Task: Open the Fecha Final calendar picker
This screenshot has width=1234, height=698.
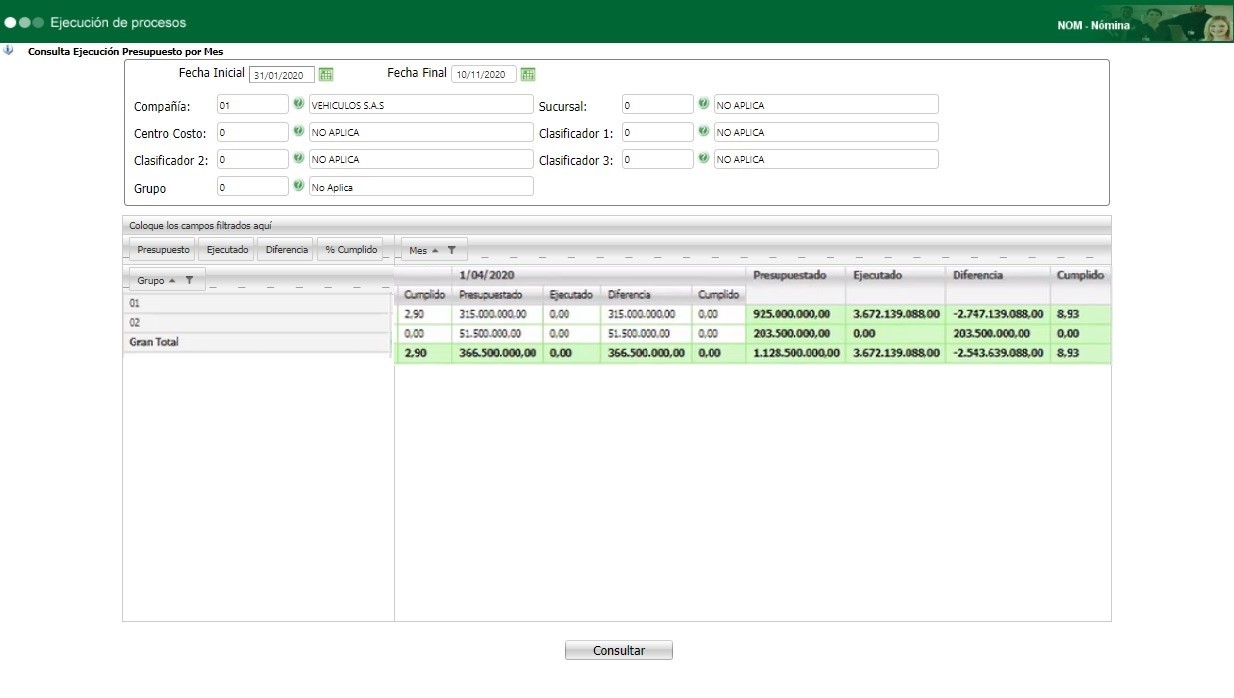Action: 528,74
